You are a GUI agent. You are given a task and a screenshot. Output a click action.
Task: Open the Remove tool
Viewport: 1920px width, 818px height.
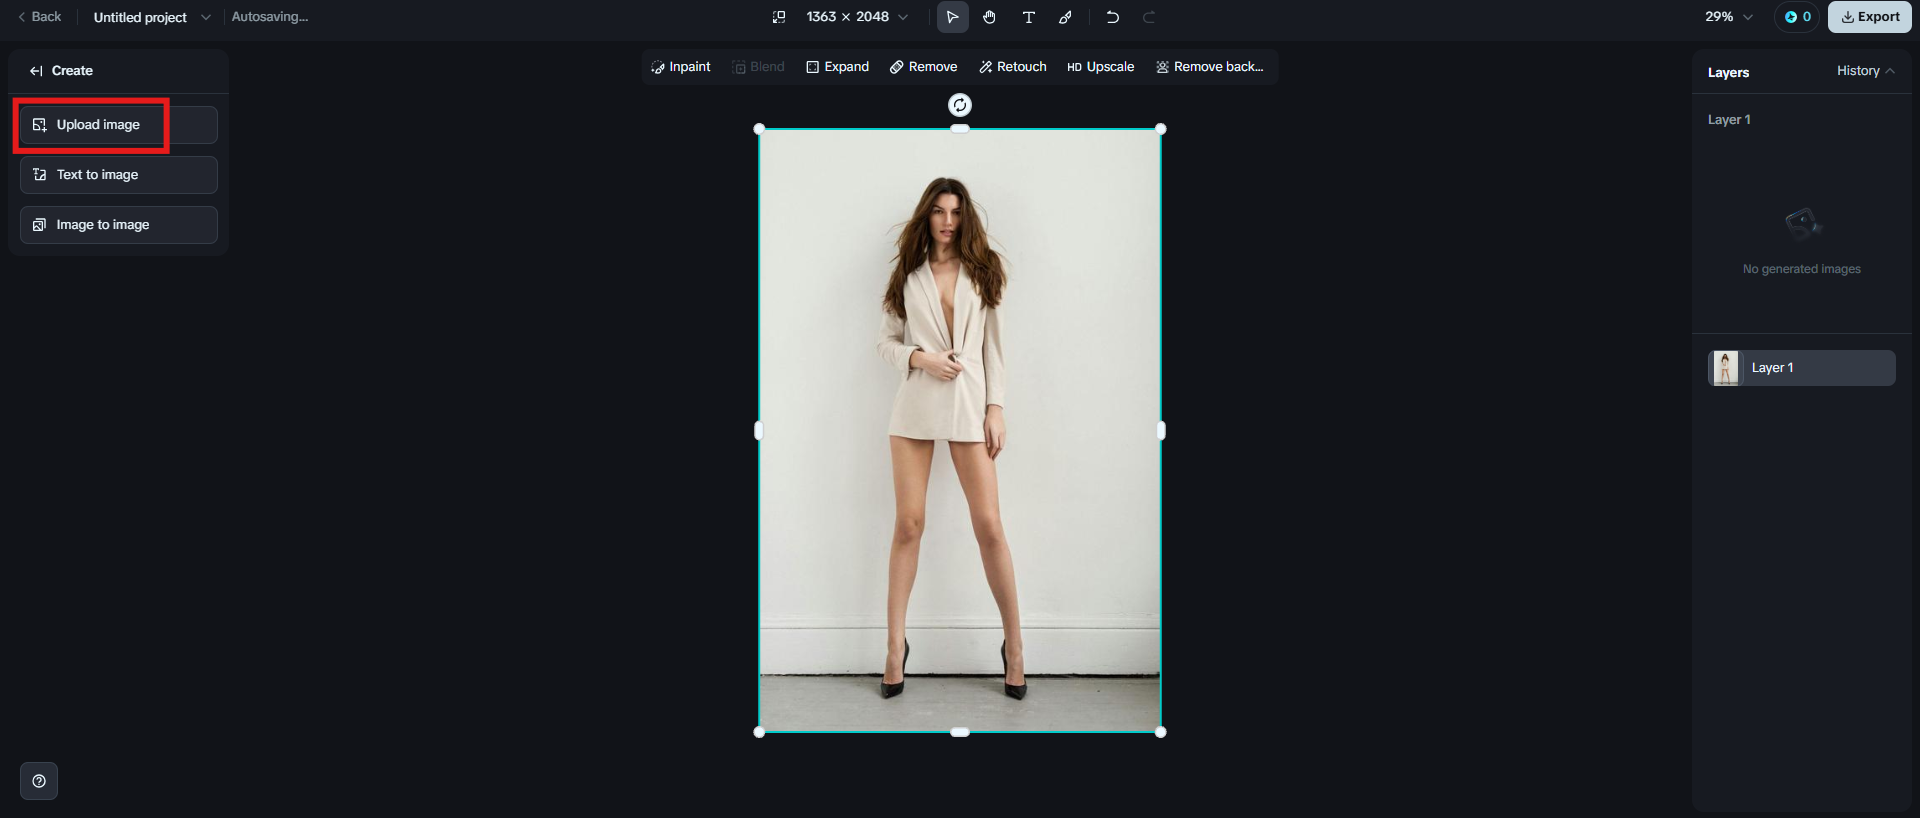pyautogui.click(x=924, y=67)
